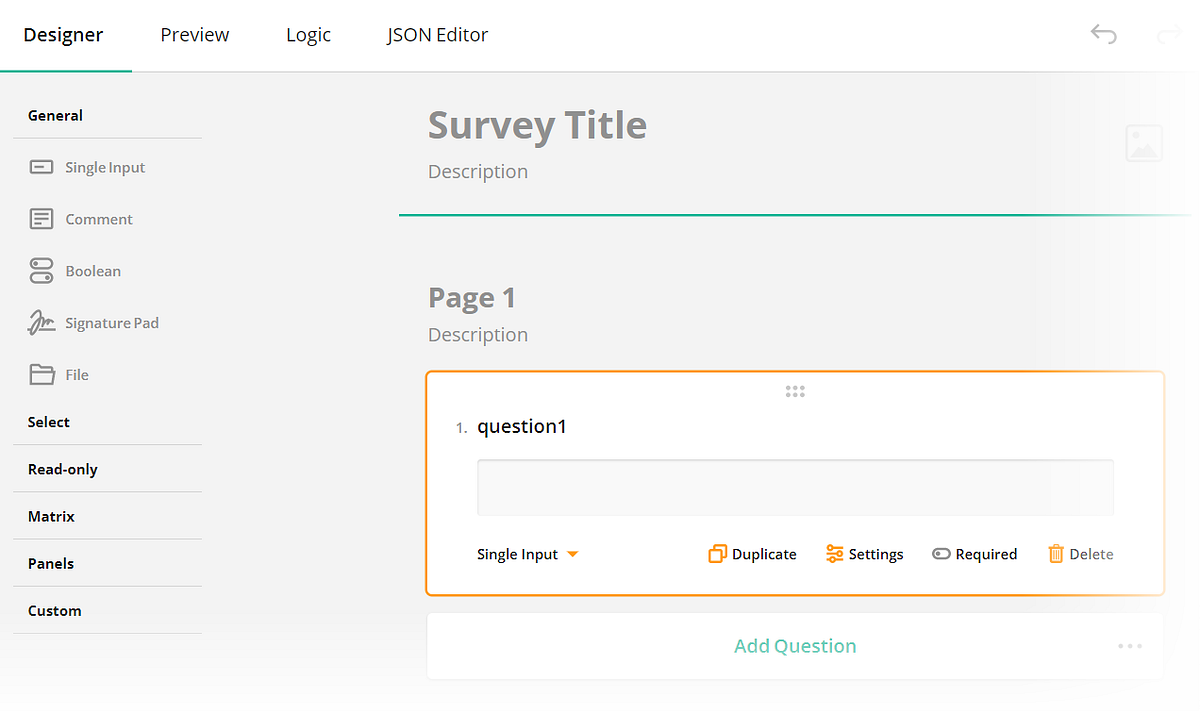This screenshot has height=712, width=1200.
Task: Toggle Required on question1
Action: (941, 553)
